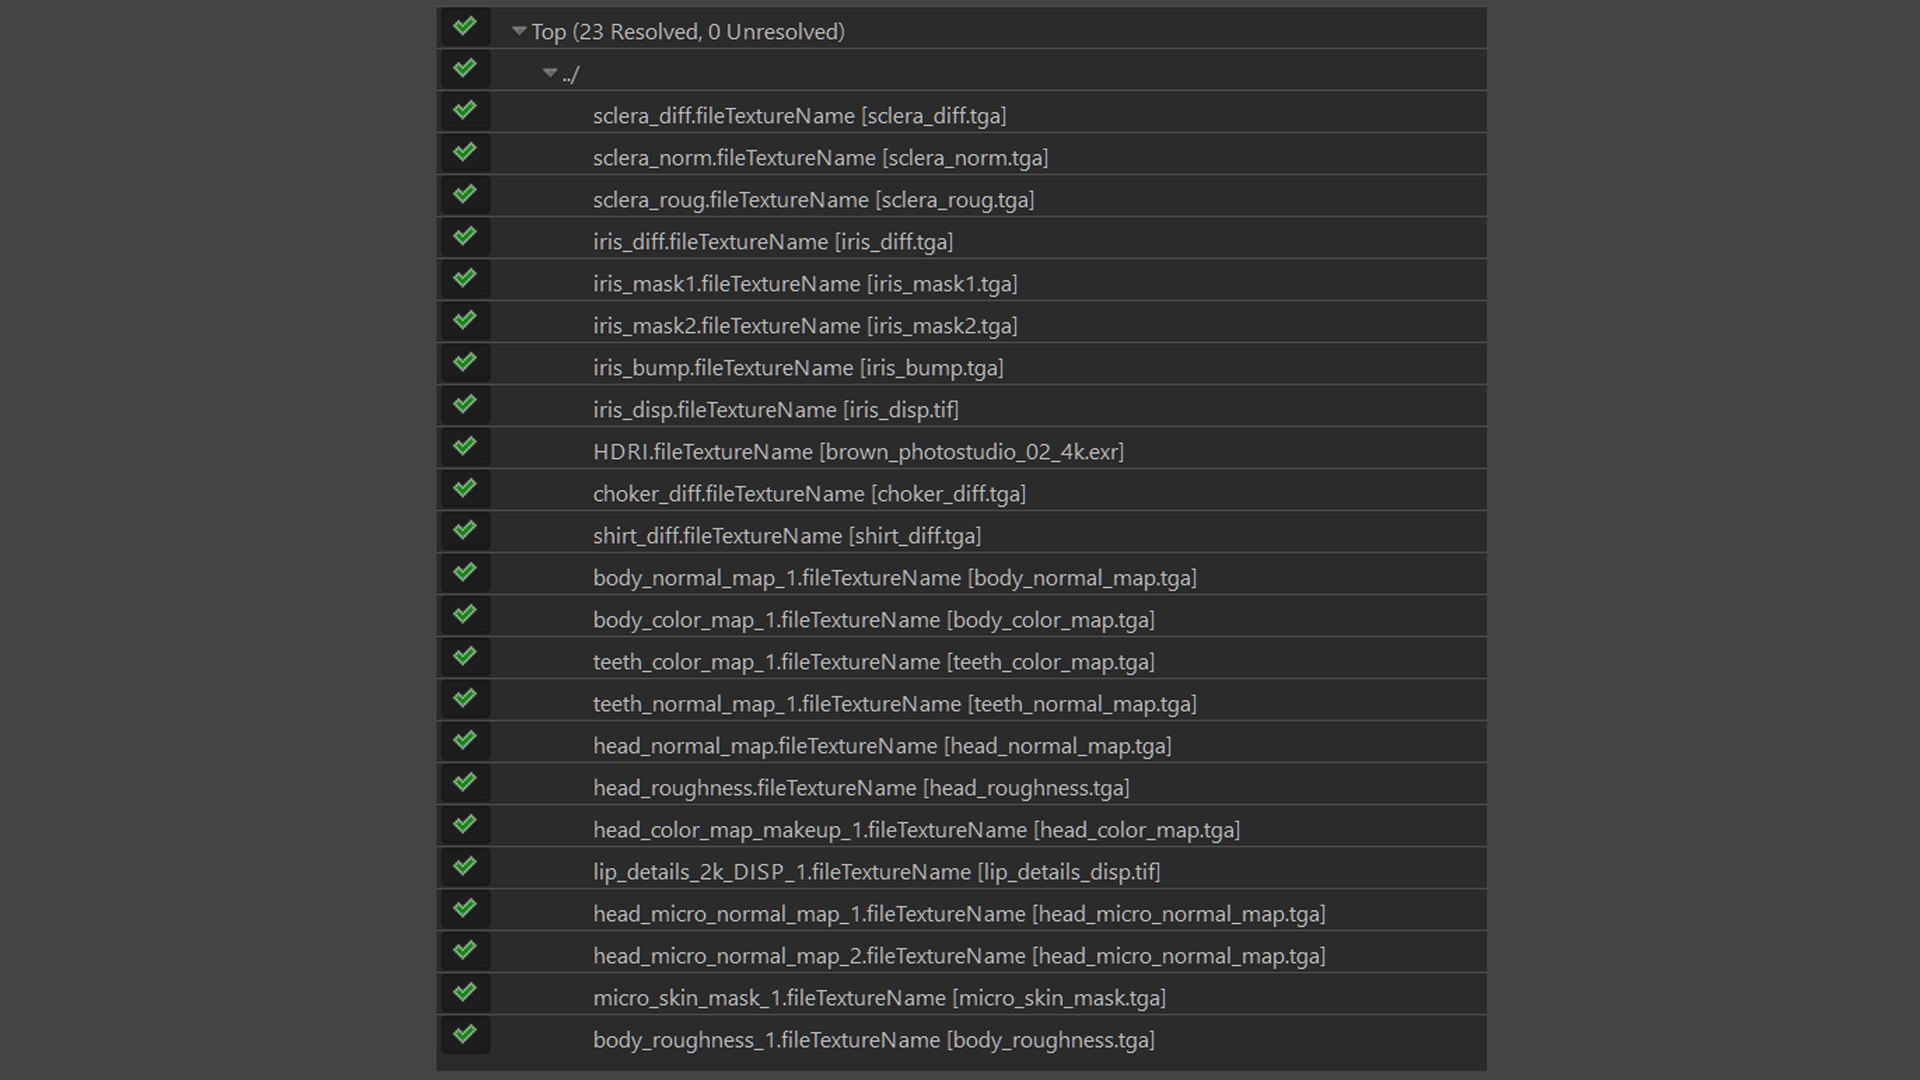This screenshot has width=1920, height=1080.
Task: Click green checkmark beside choker_diff.fileTextureName
Action: point(464,488)
